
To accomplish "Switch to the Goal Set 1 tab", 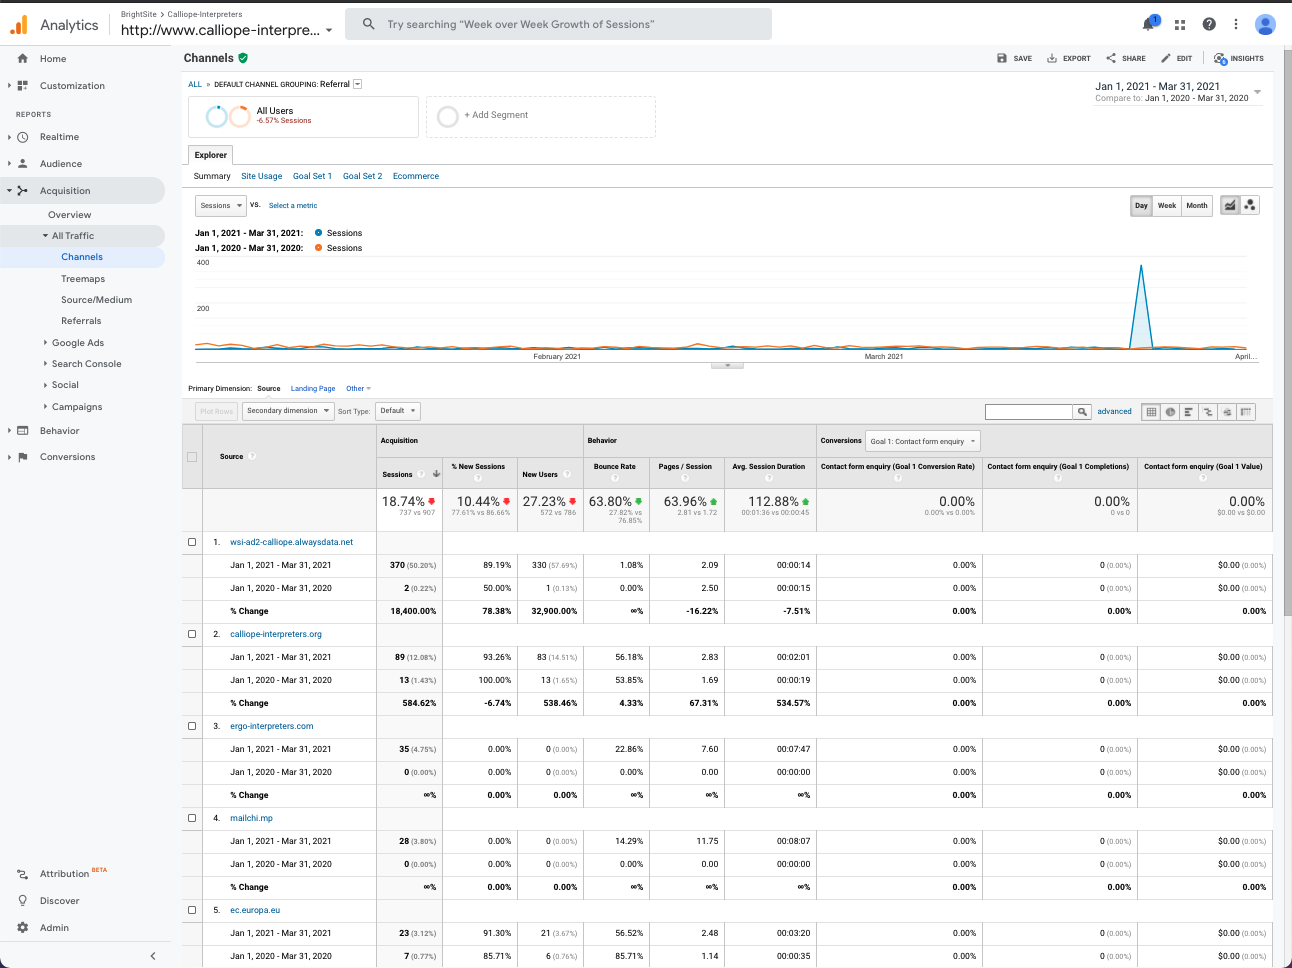I will [312, 176].
